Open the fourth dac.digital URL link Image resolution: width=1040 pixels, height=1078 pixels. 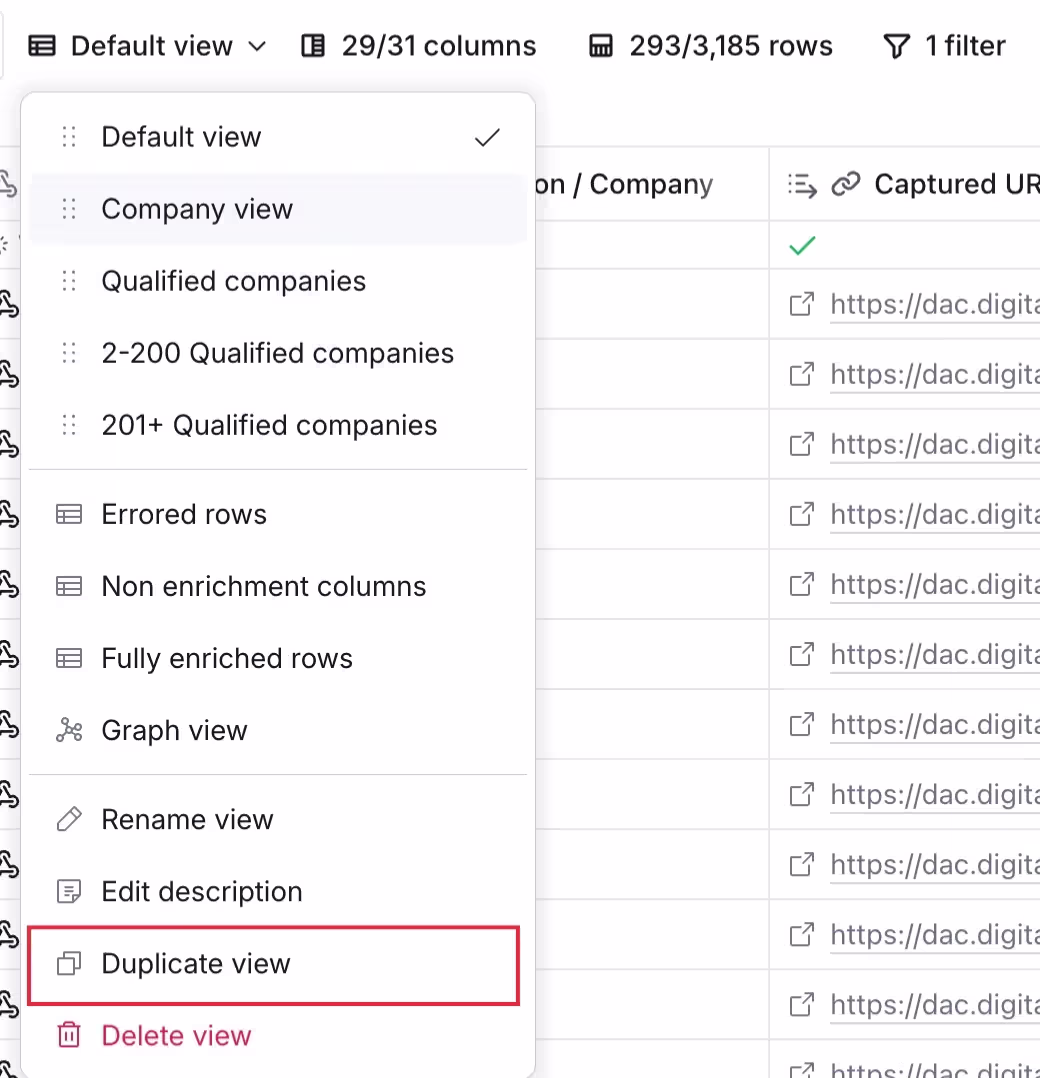pos(935,515)
